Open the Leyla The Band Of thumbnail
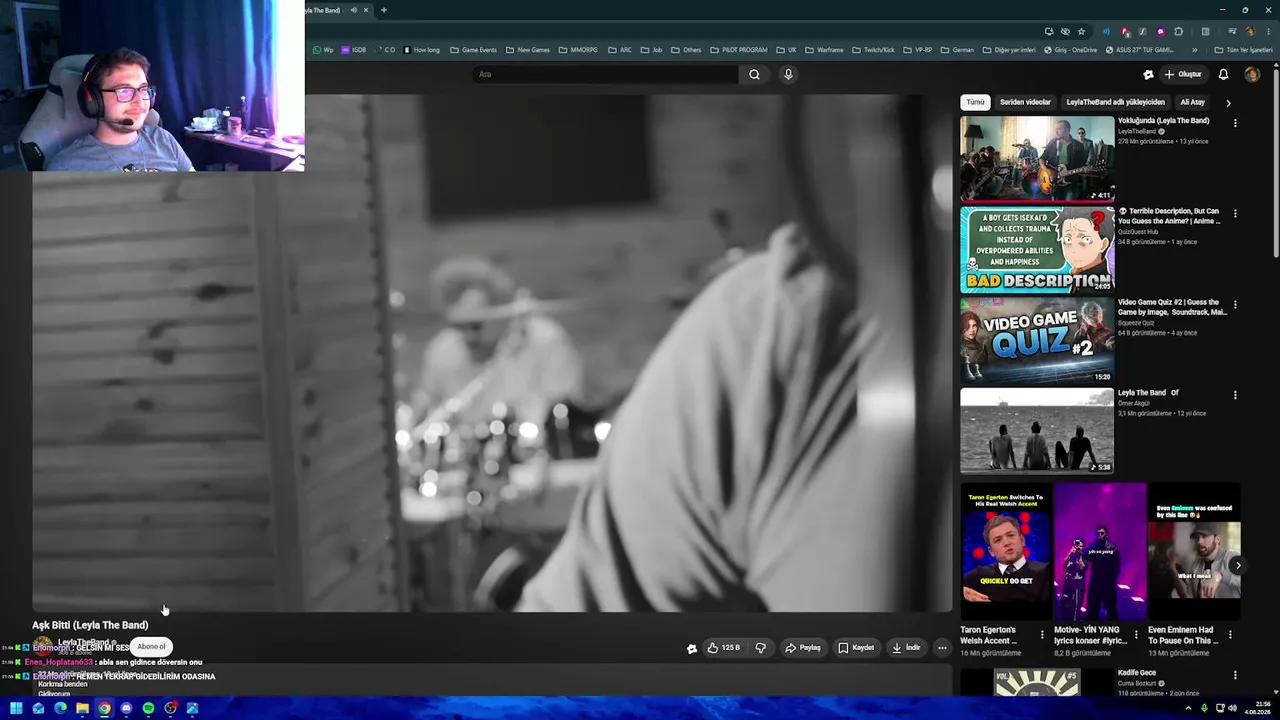The width and height of the screenshot is (1280, 720). [1037, 431]
